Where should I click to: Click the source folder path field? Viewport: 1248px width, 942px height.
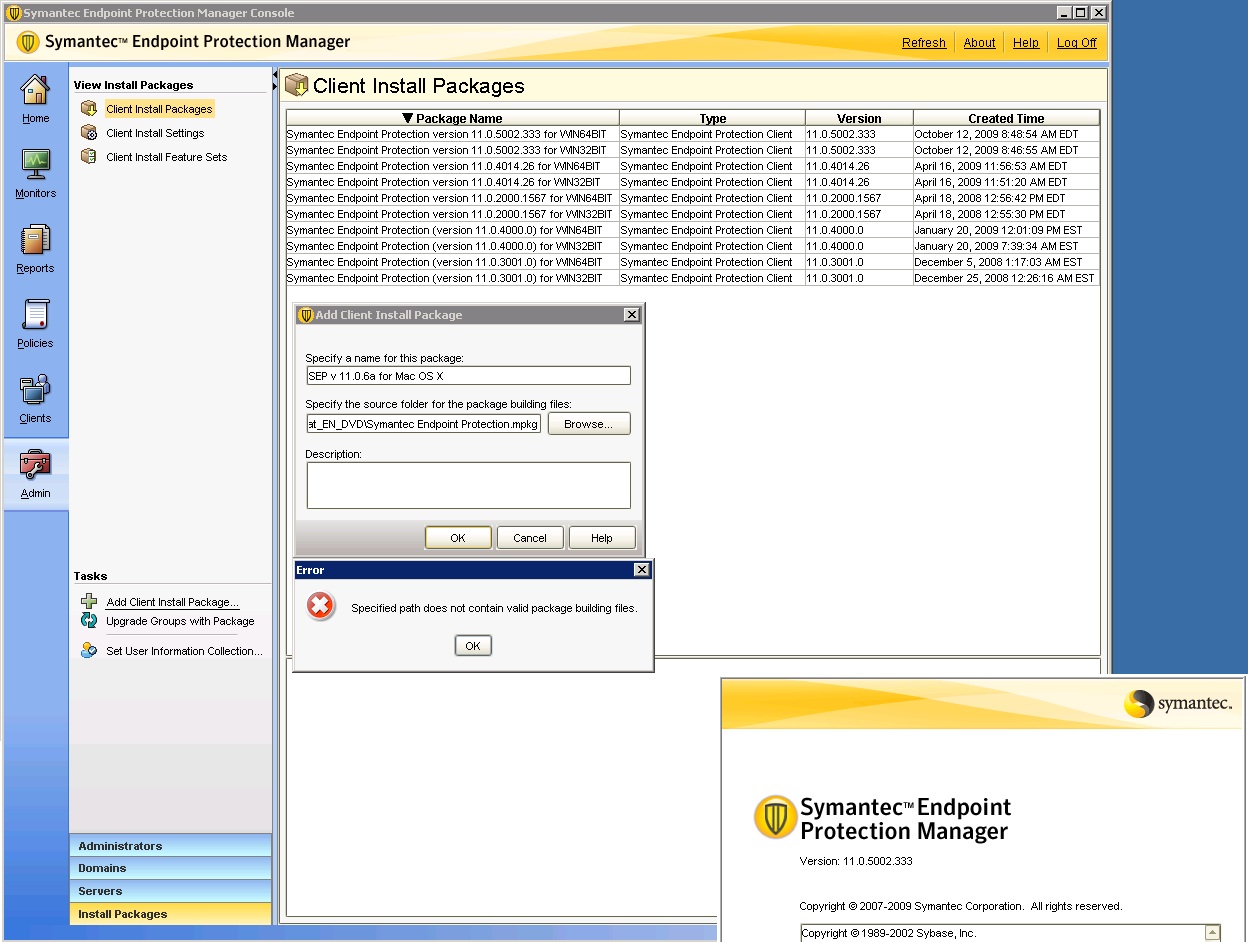click(424, 424)
